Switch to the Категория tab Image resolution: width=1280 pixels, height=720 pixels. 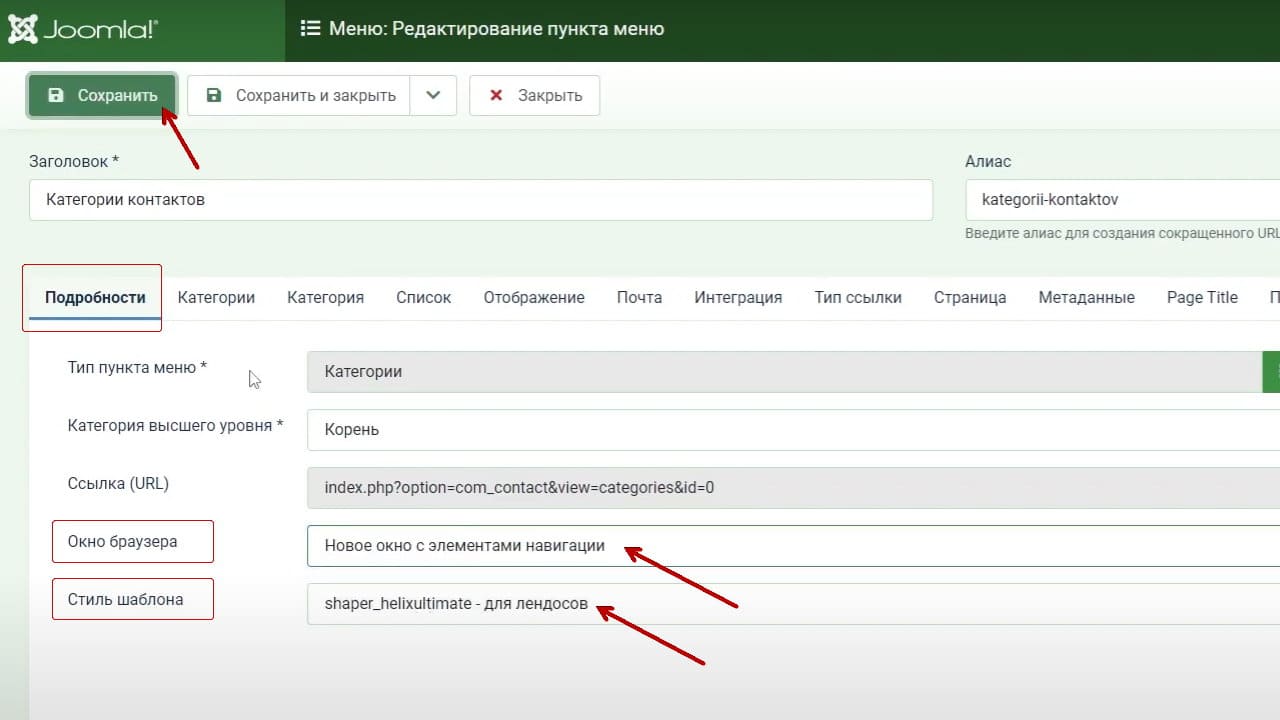pyautogui.click(x=325, y=298)
